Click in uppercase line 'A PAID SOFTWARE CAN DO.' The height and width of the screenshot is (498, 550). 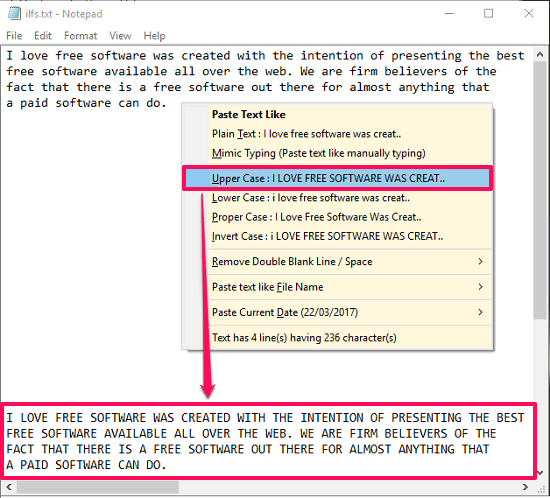86,465
